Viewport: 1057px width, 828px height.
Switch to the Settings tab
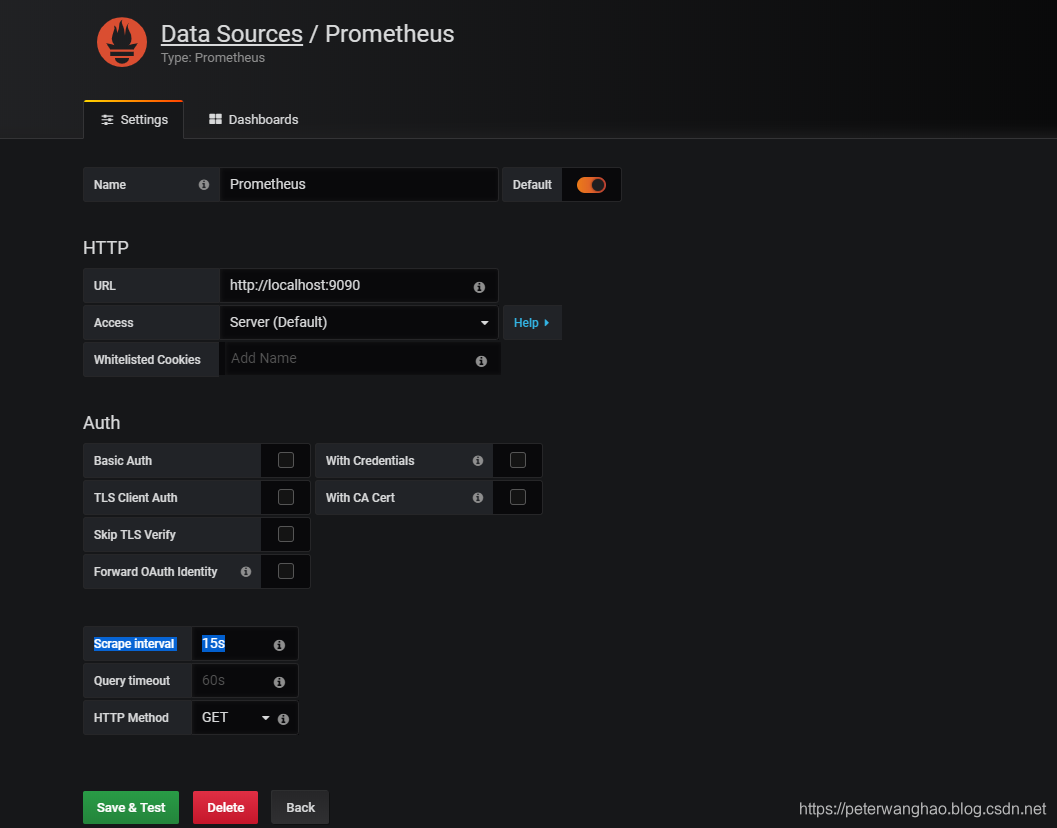(x=133, y=120)
